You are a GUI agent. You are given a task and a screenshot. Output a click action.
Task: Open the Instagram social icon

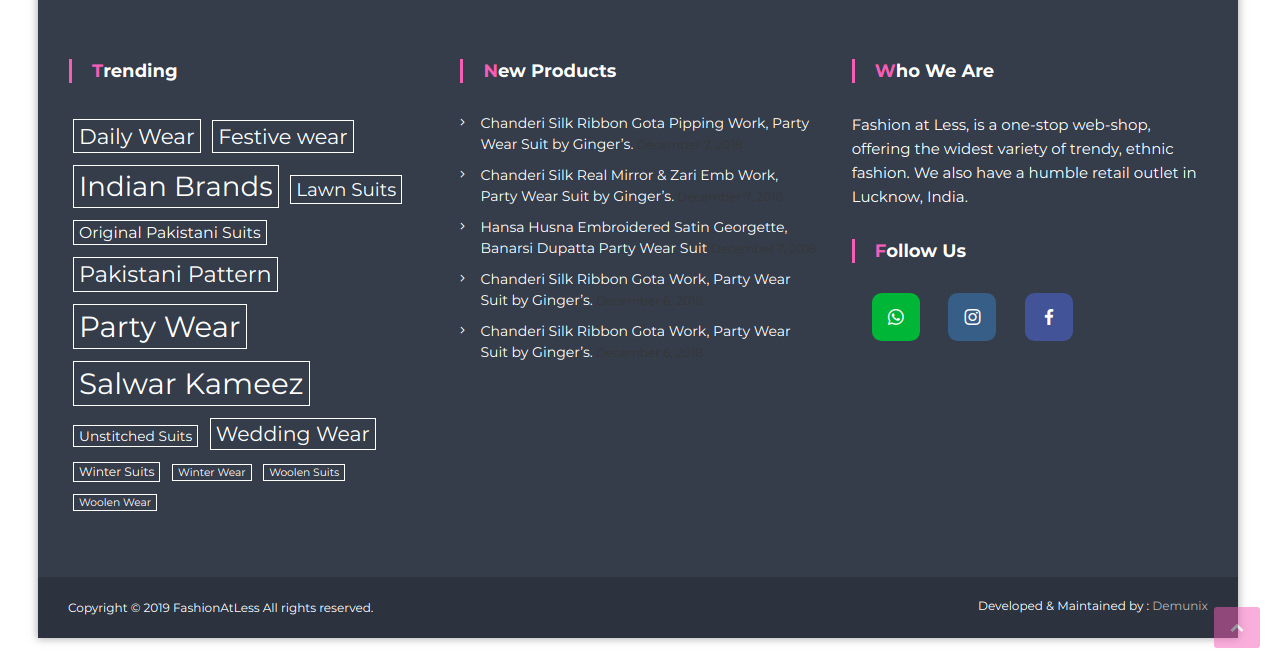(x=971, y=317)
